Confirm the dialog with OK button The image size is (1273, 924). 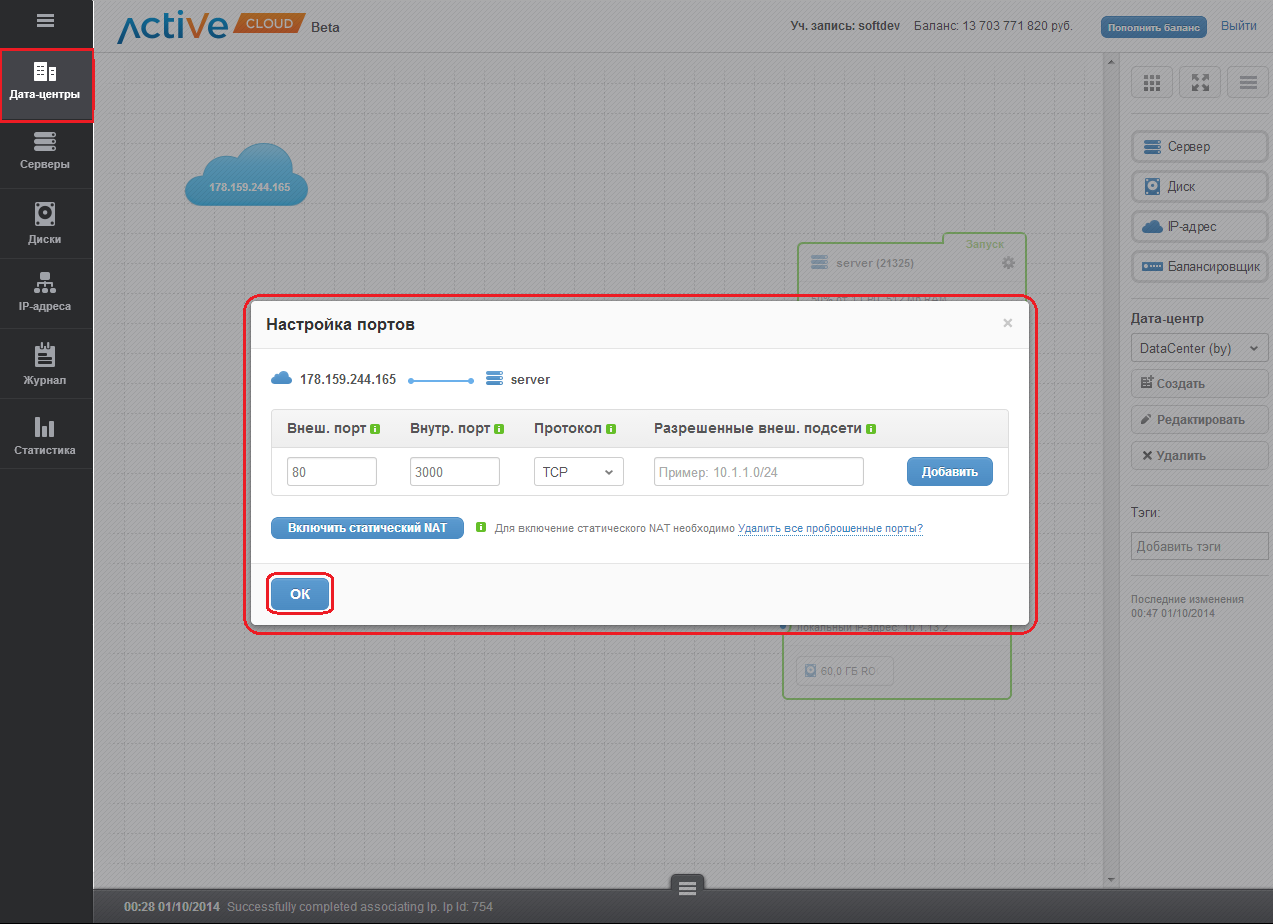pos(300,594)
